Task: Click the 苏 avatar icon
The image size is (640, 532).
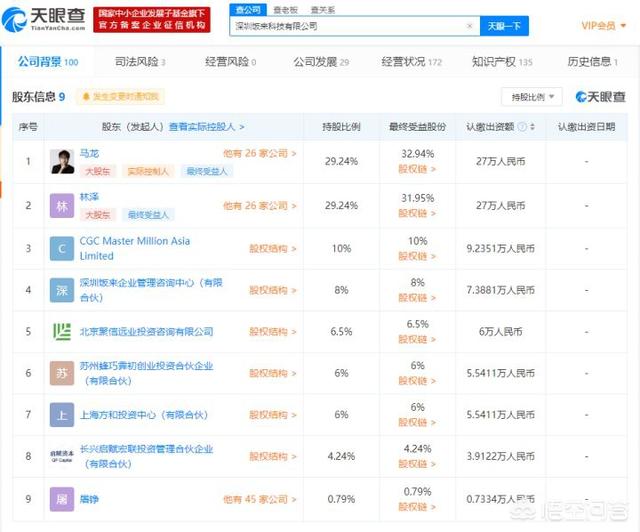Action: tap(62, 373)
